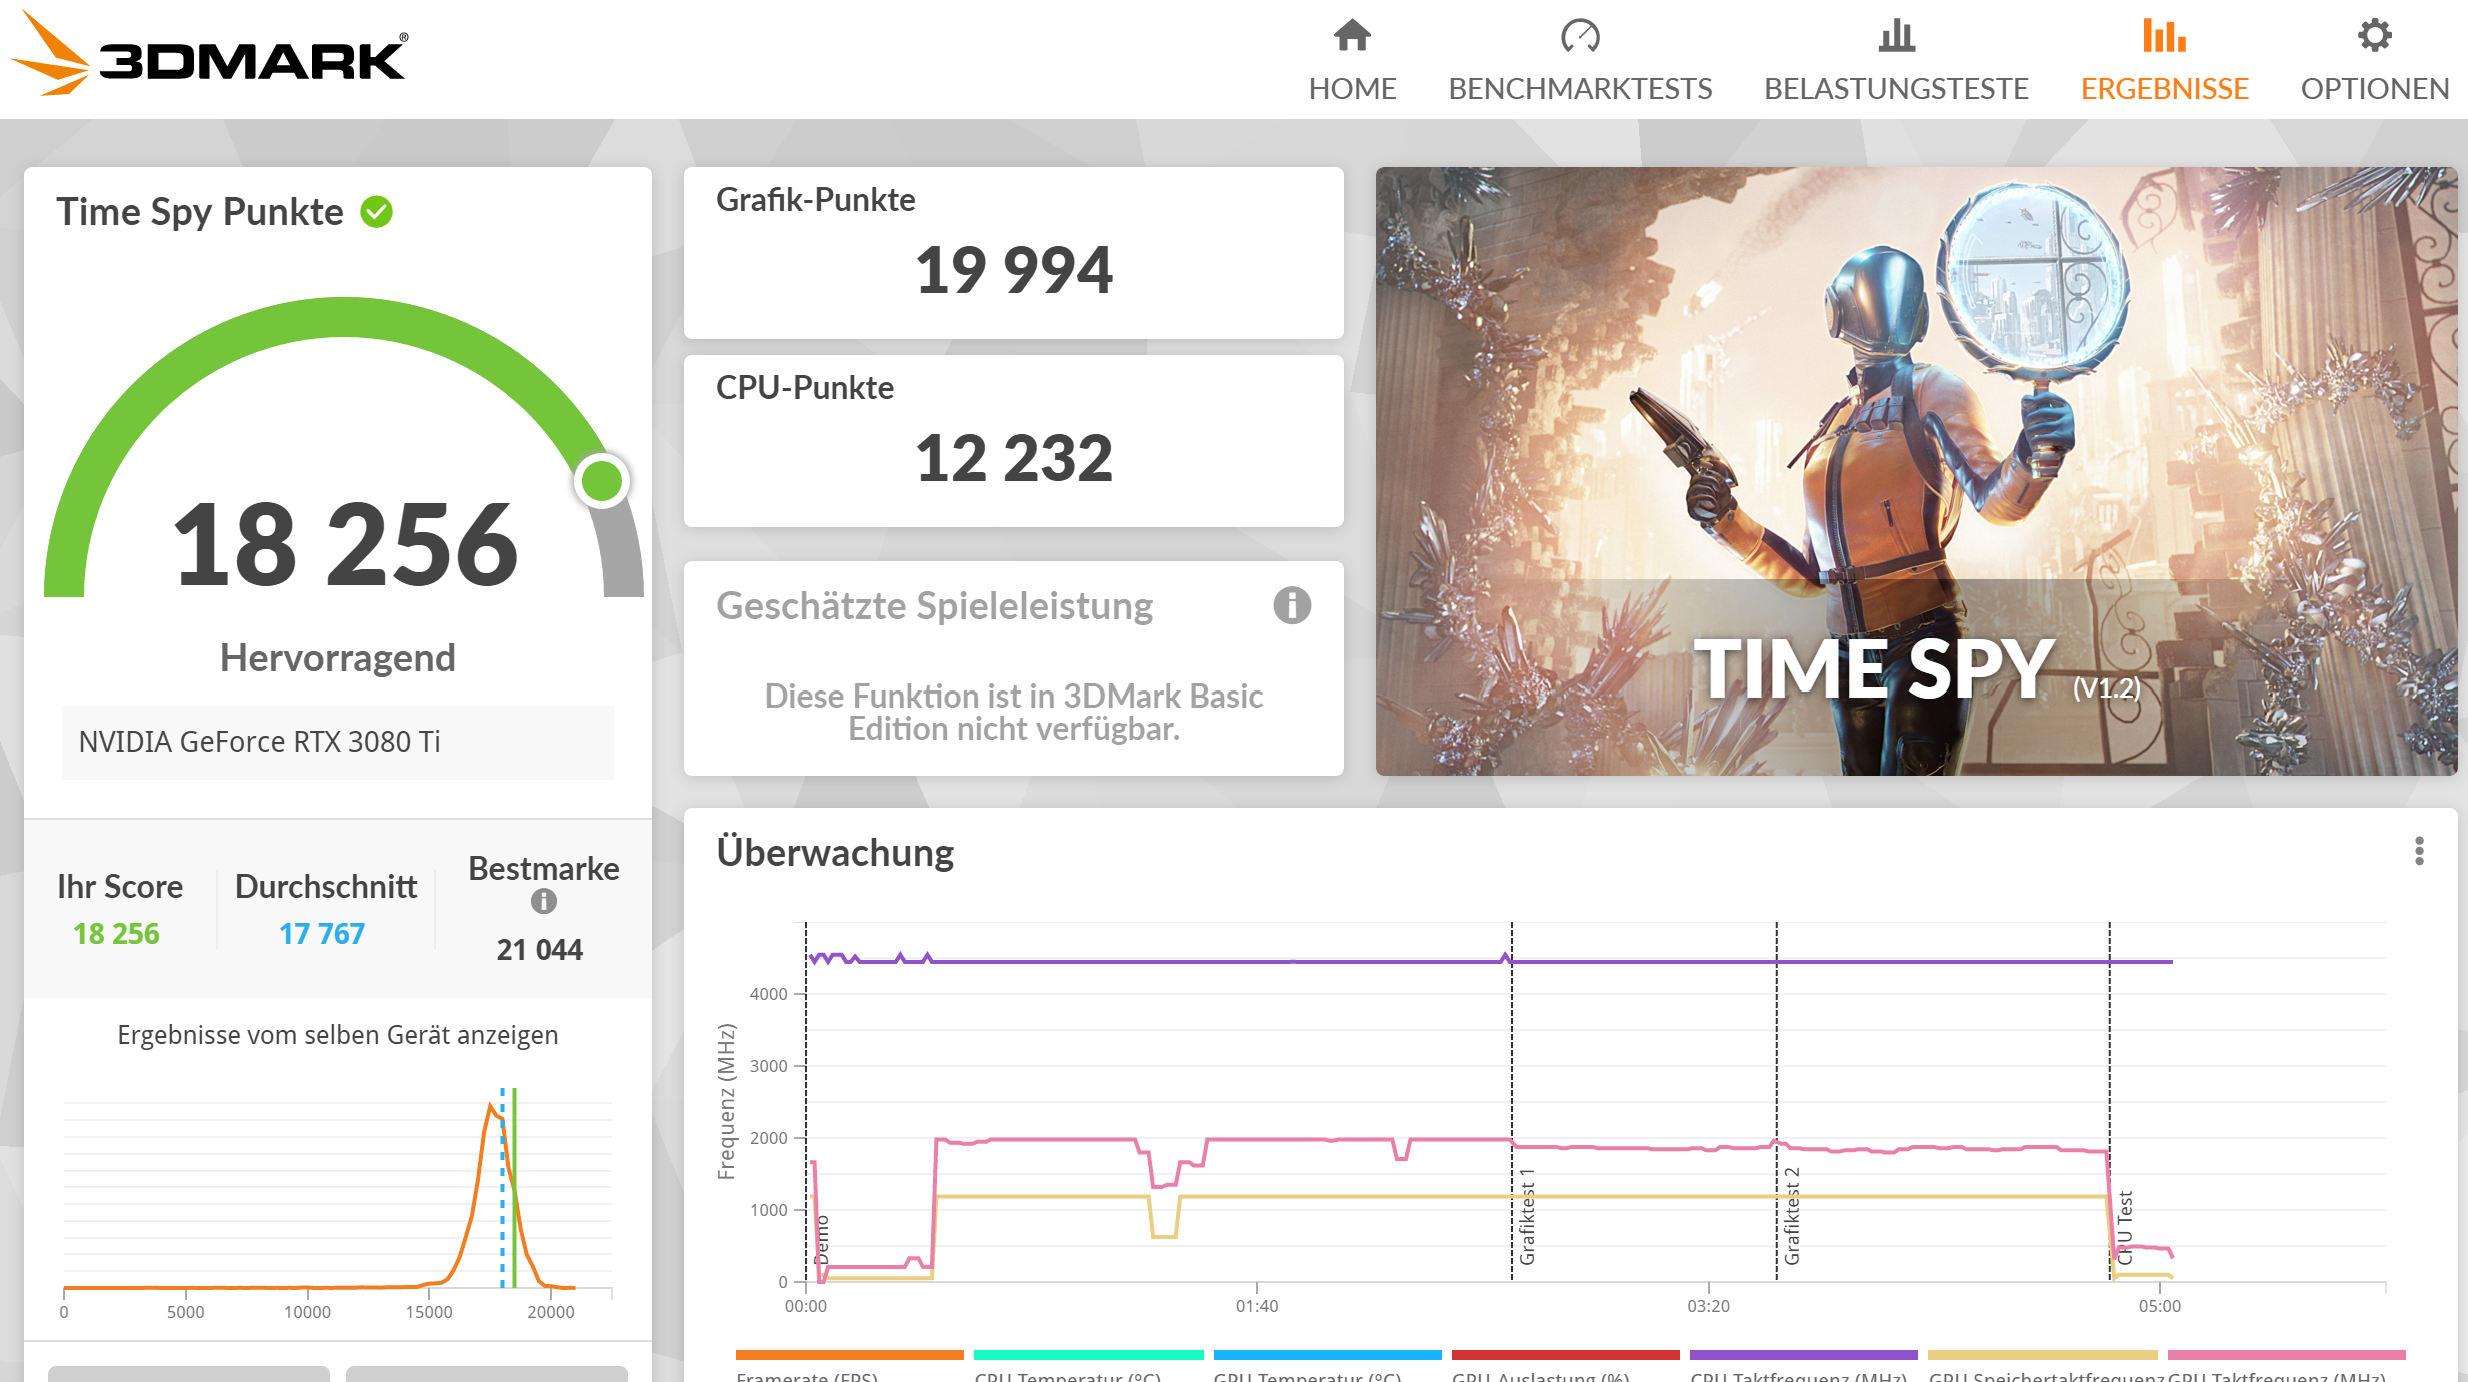Open Belastungsteste bar chart icon

click(1895, 37)
